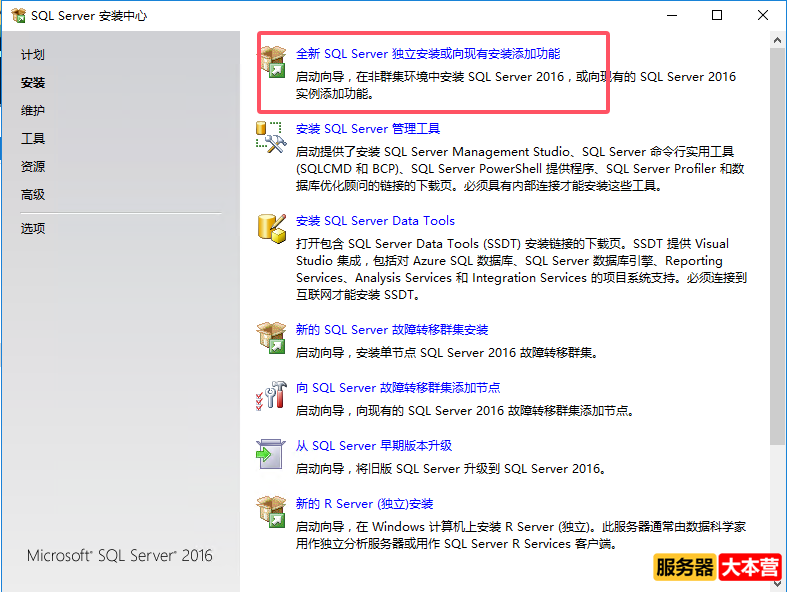
Task: Click text '启动向导，向现有的 SQL Server 2016 故障转移群集添加节点。'
Action: [x=465, y=411]
